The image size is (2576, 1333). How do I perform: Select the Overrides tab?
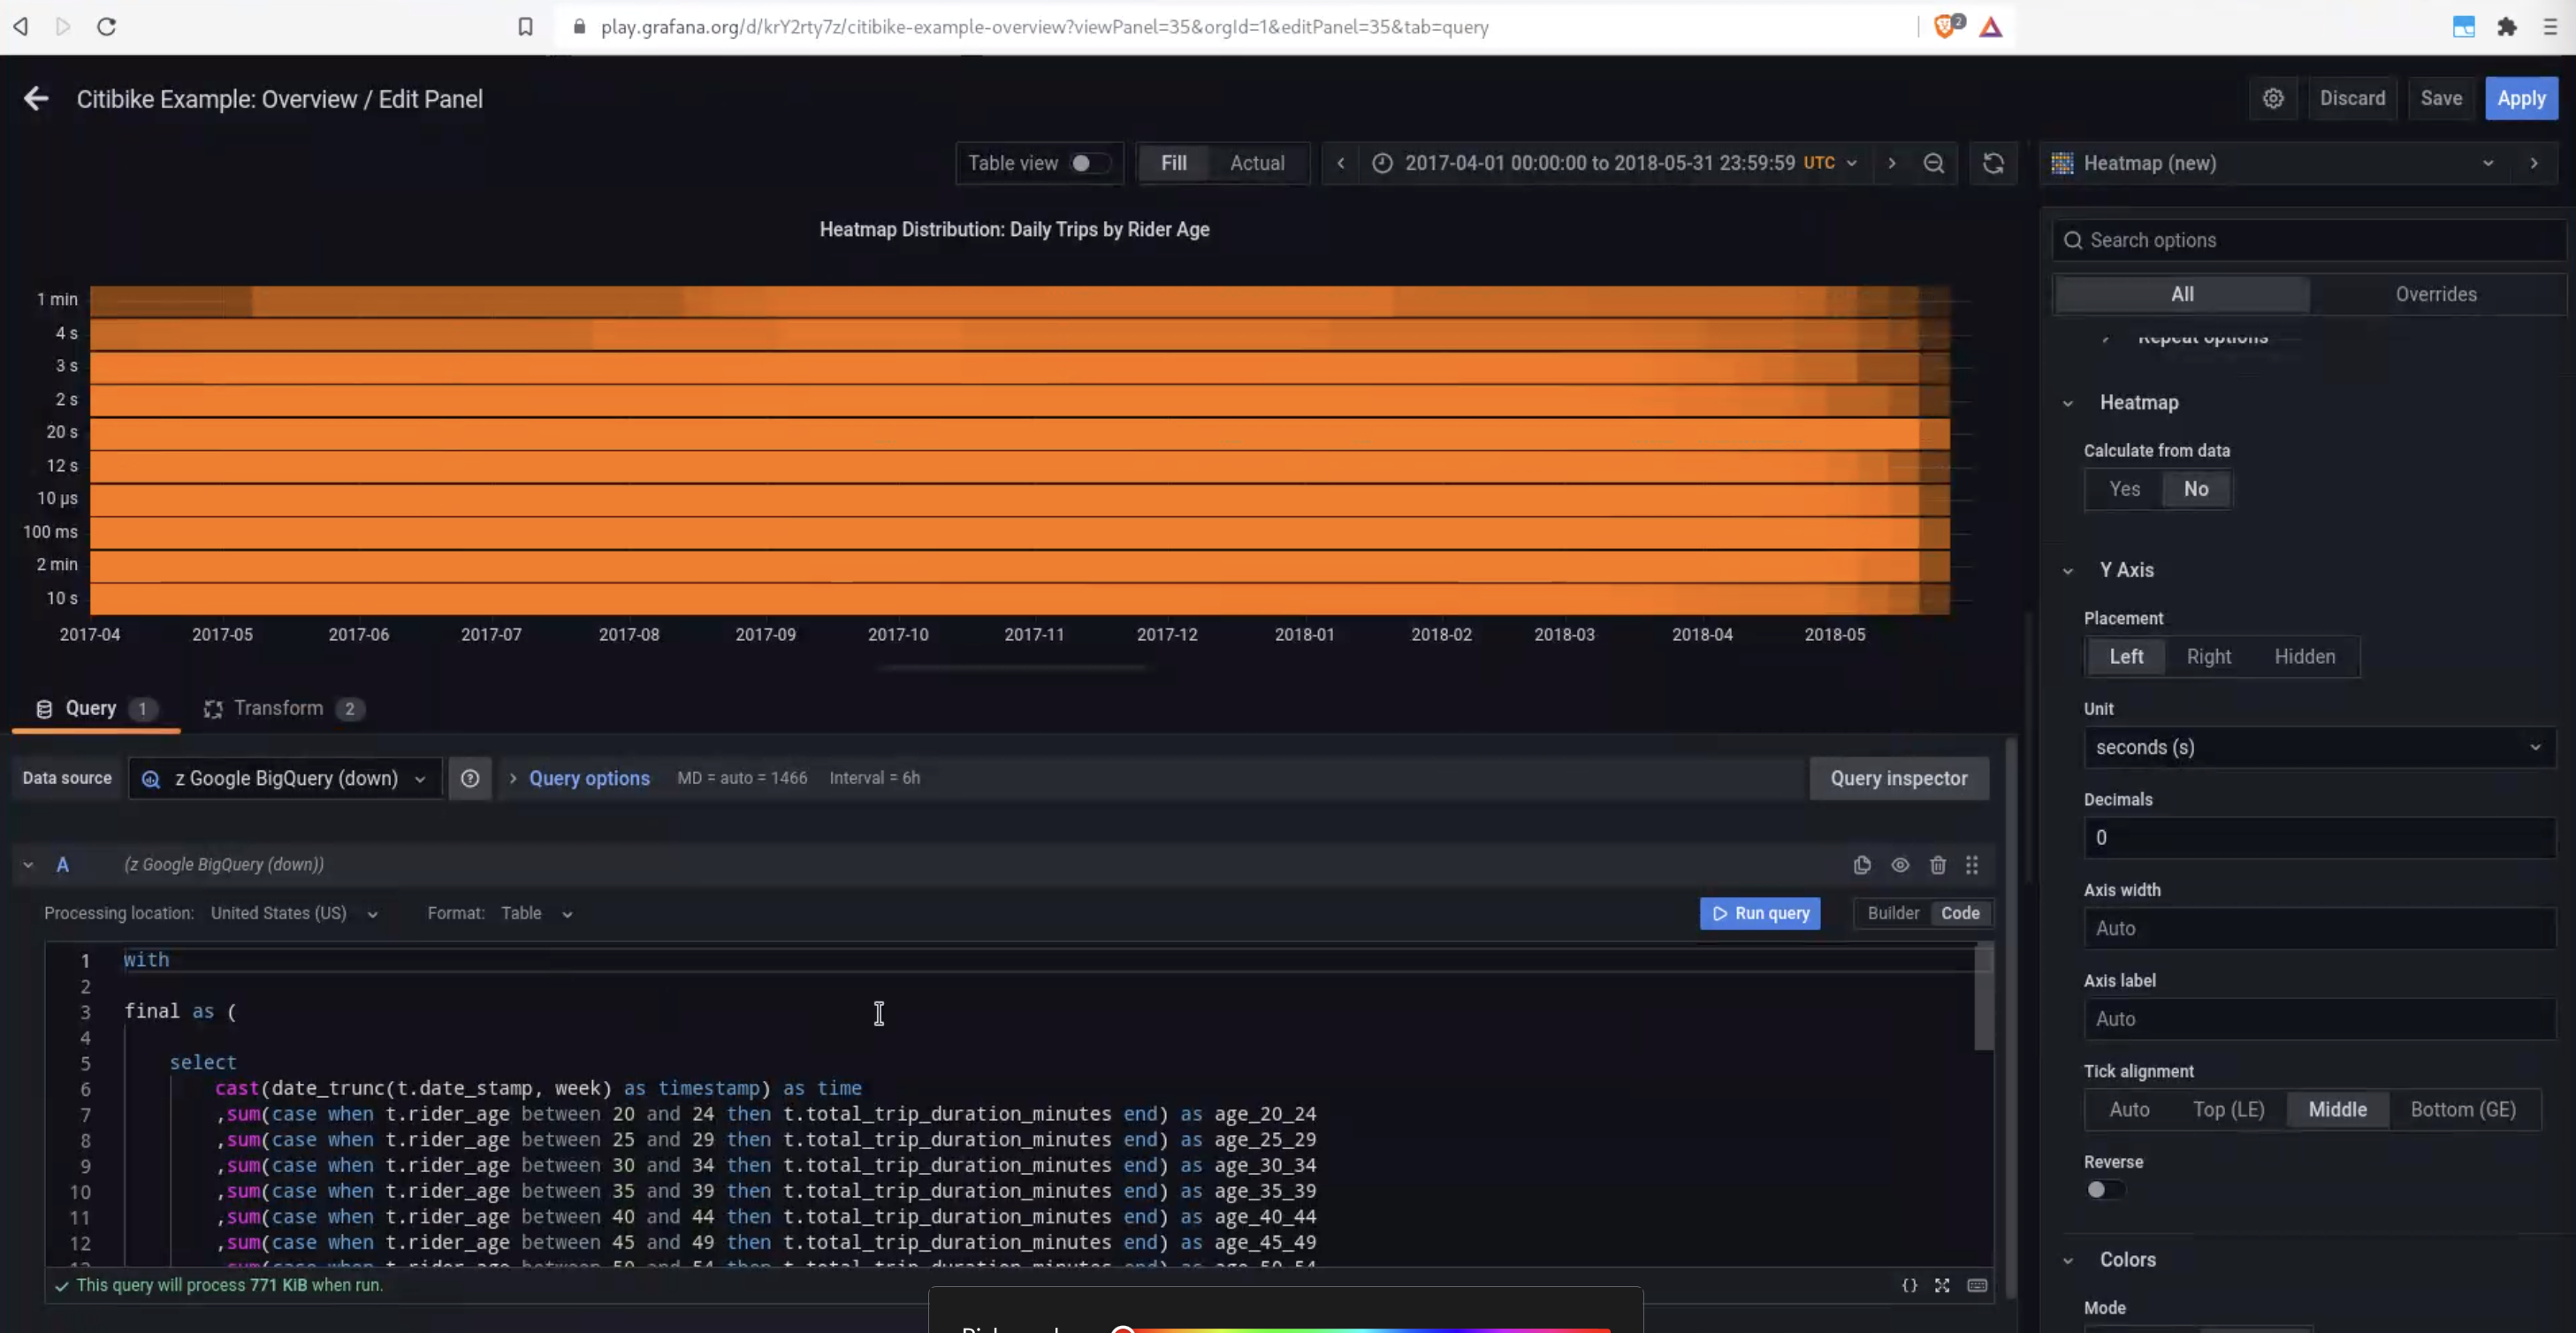[x=2437, y=293]
